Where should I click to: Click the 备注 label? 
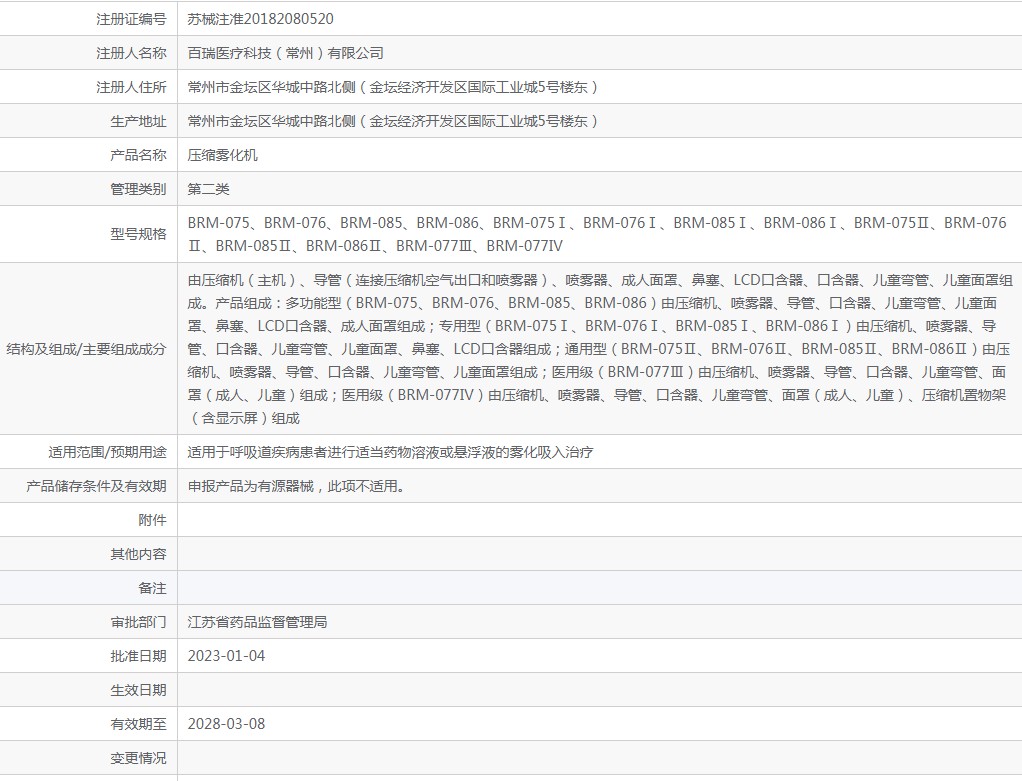[152, 587]
